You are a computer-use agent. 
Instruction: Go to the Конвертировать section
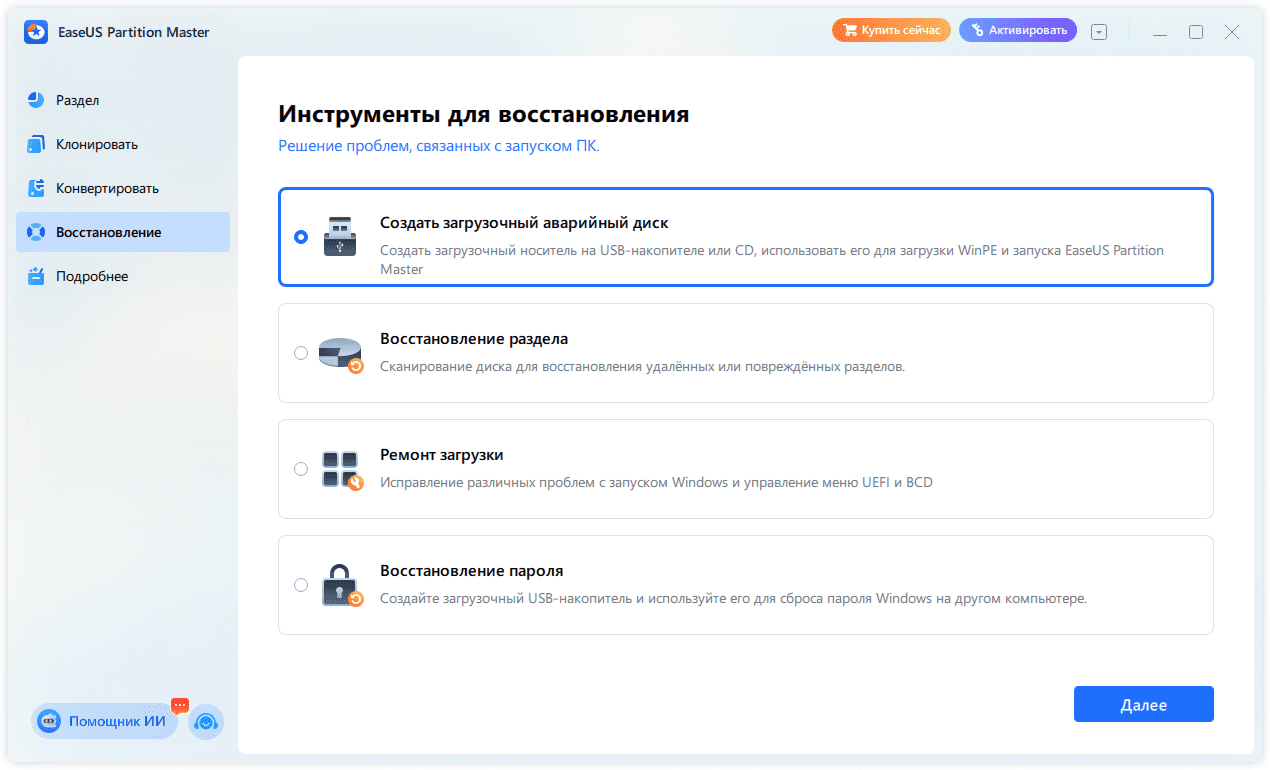(x=123, y=188)
